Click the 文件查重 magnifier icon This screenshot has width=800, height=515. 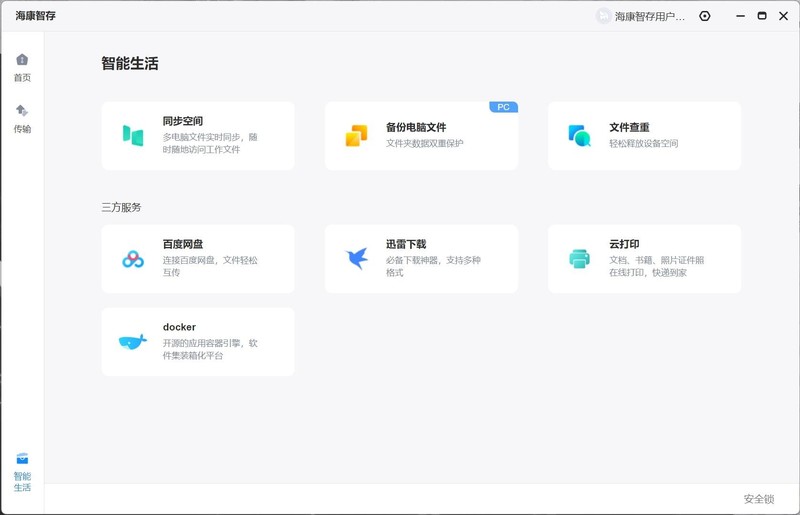pyautogui.click(x=580, y=136)
